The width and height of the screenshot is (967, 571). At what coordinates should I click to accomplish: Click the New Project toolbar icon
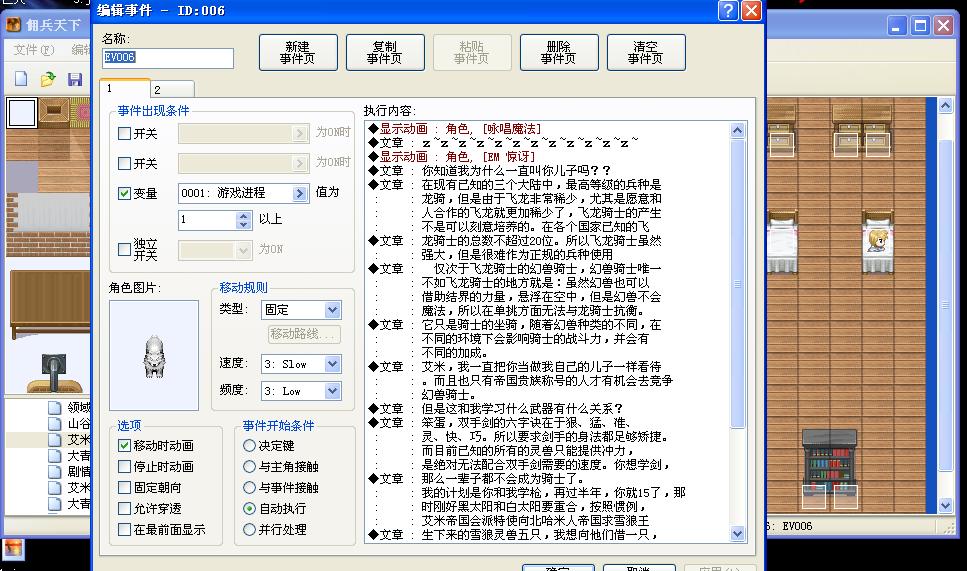point(21,79)
